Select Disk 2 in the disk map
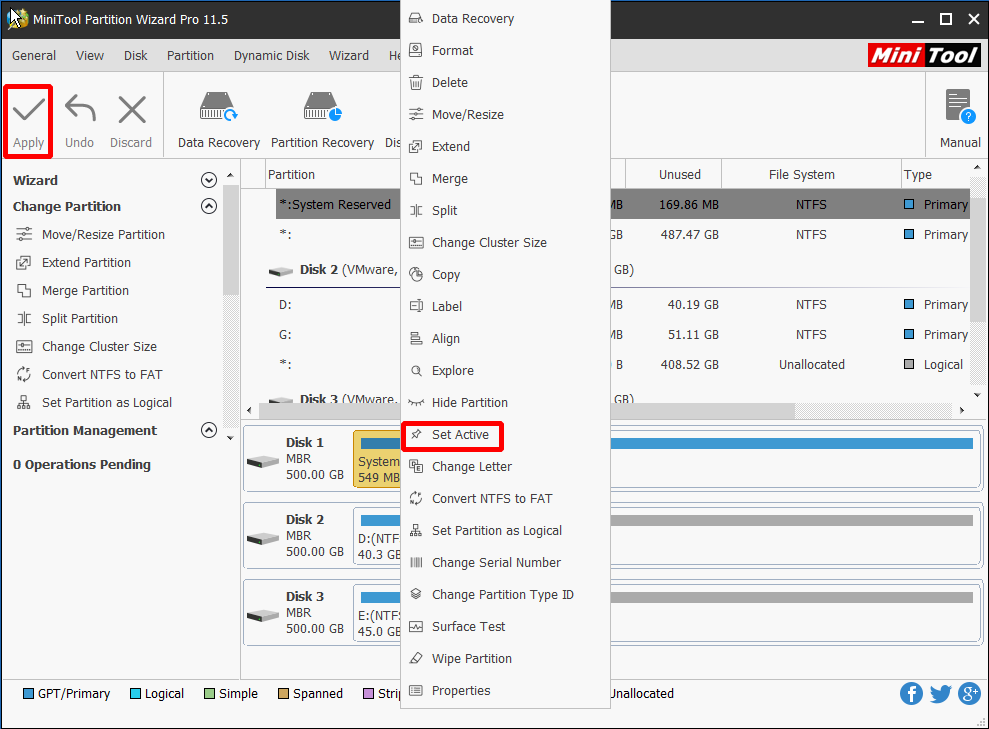 (x=296, y=535)
